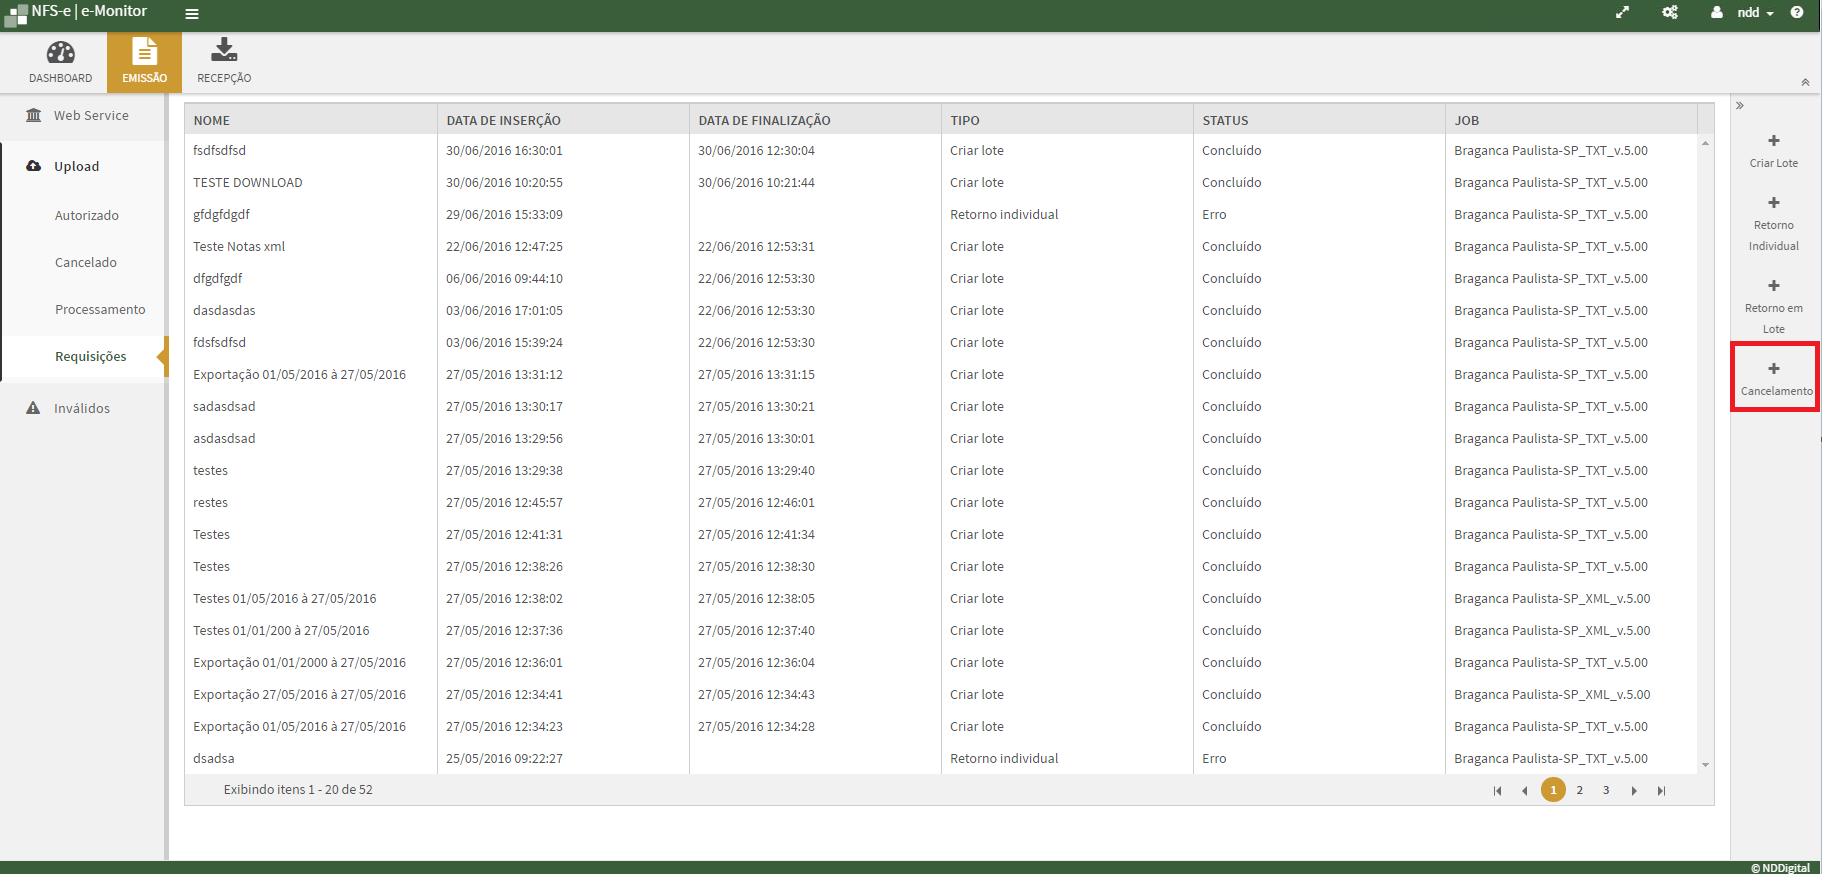Go to page 2 of results
This screenshot has width=1822, height=874.
tap(1580, 790)
